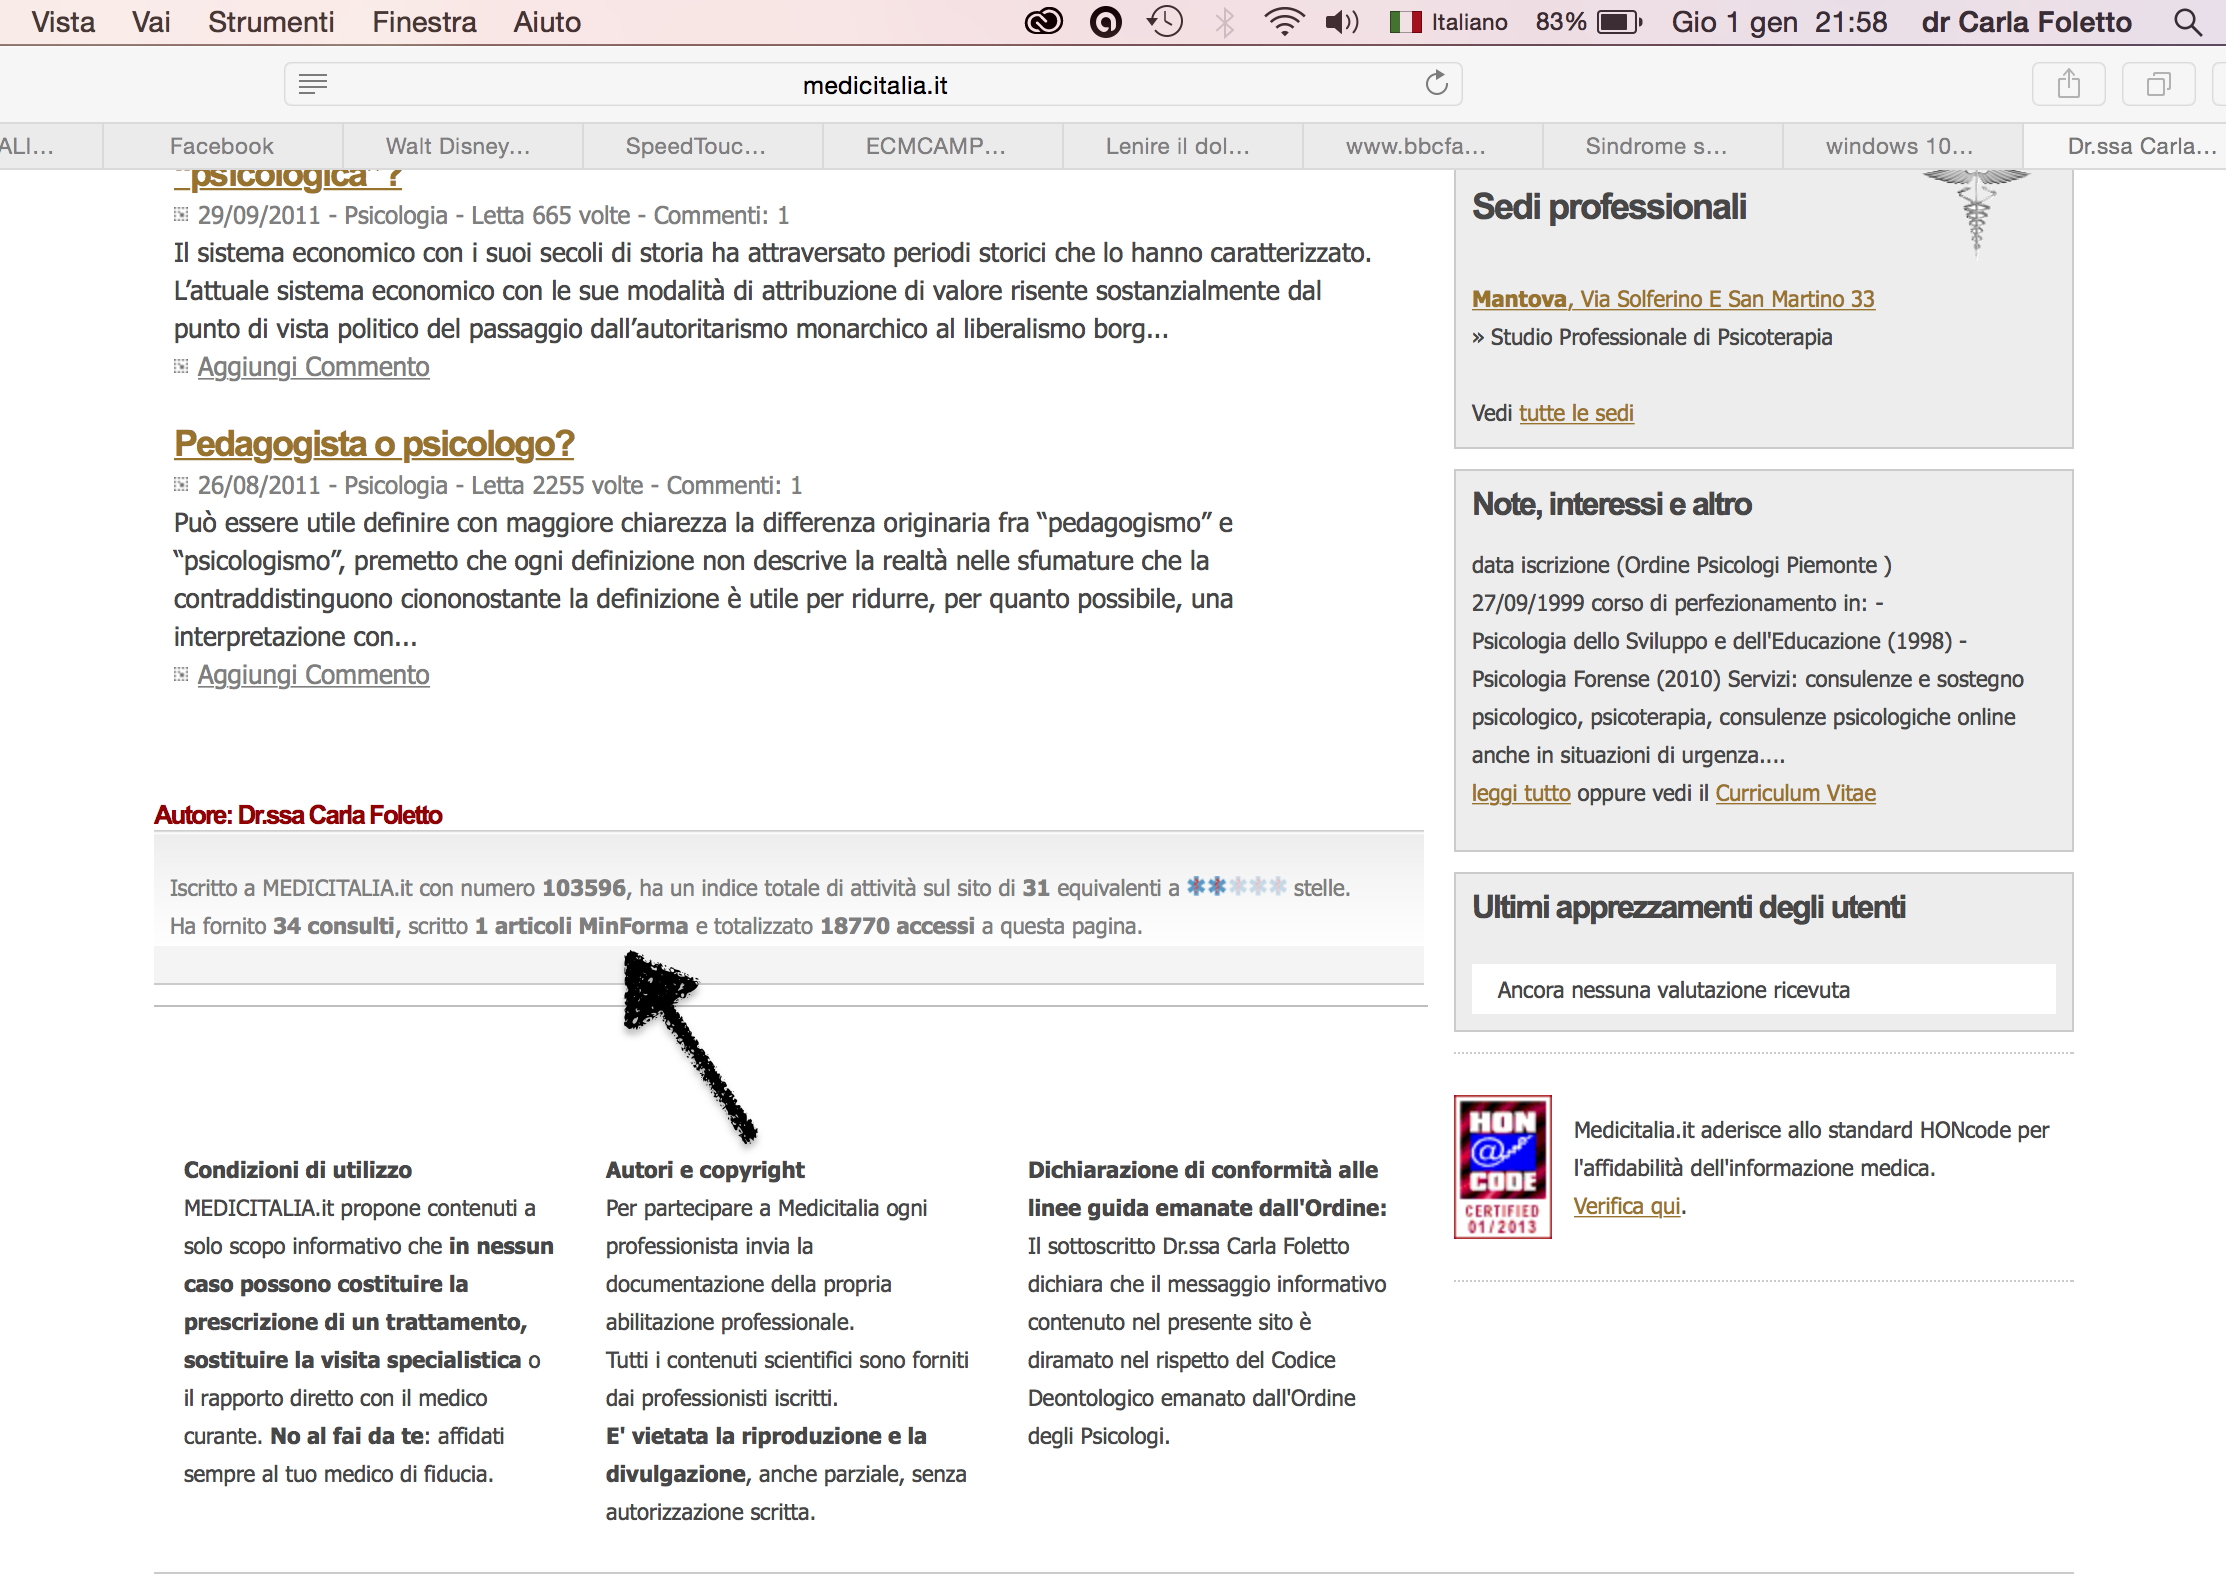Click Aggiungi Commento under Pedagogista article

[313, 675]
